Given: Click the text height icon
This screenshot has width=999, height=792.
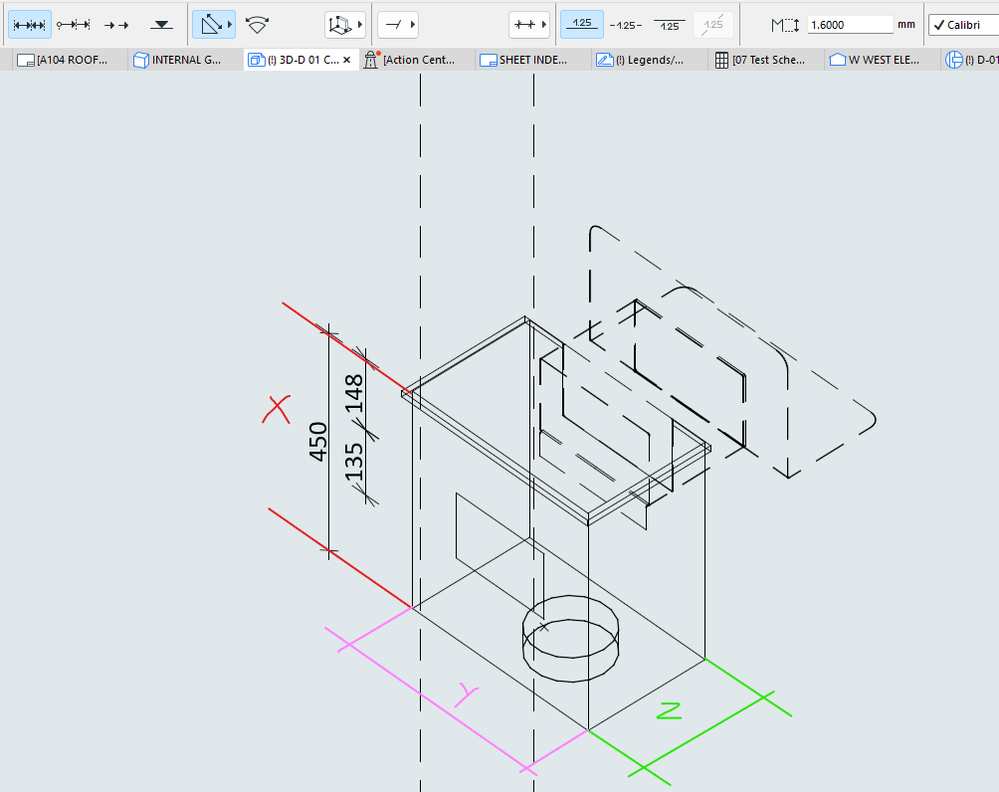Looking at the screenshot, I should pos(785,25).
